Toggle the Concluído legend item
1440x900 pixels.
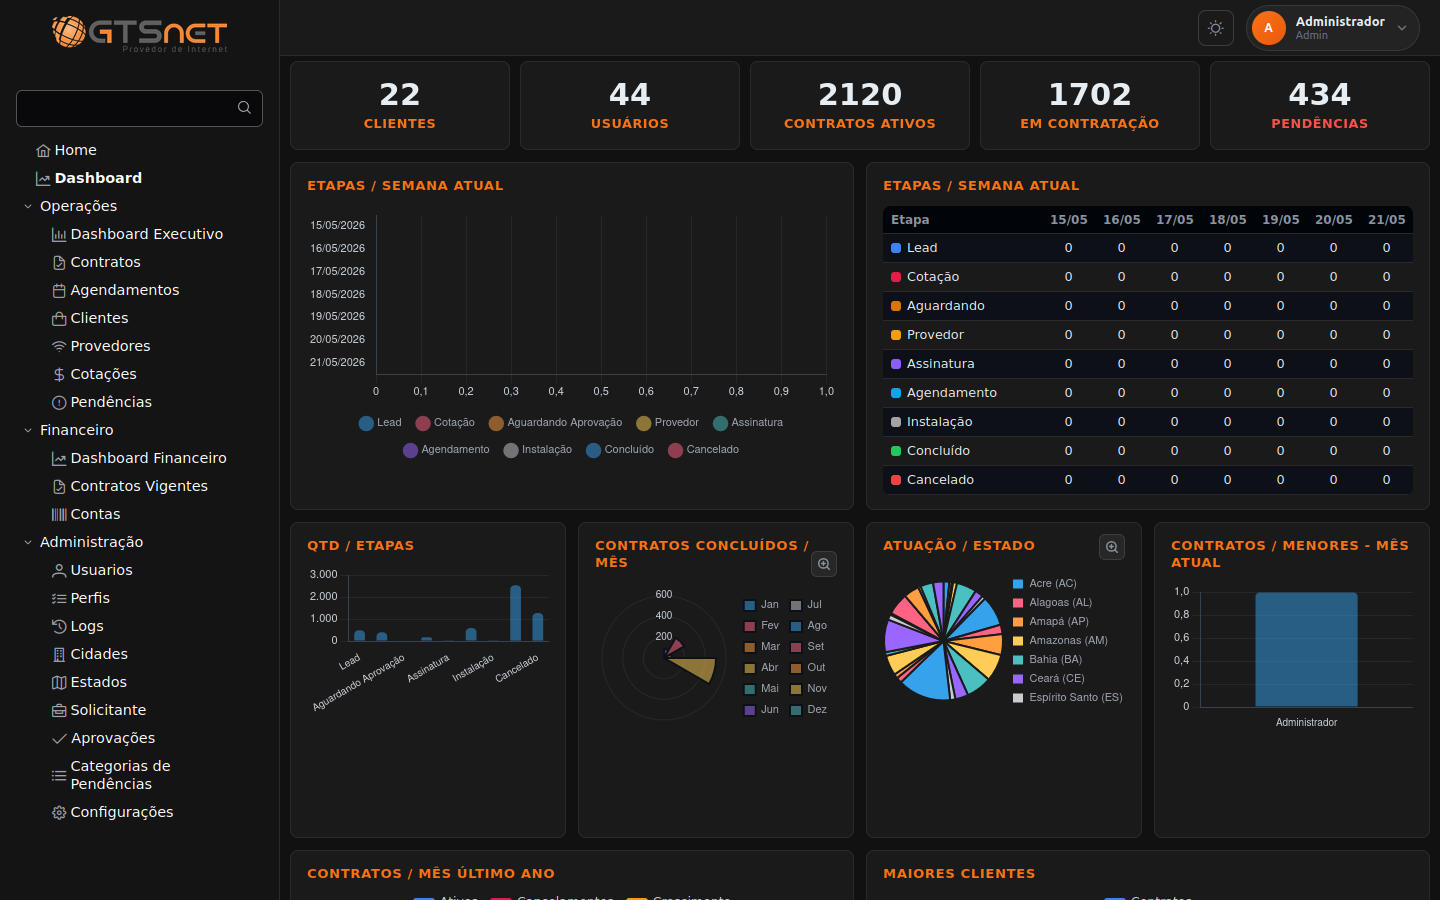pyautogui.click(x=620, y=450)
